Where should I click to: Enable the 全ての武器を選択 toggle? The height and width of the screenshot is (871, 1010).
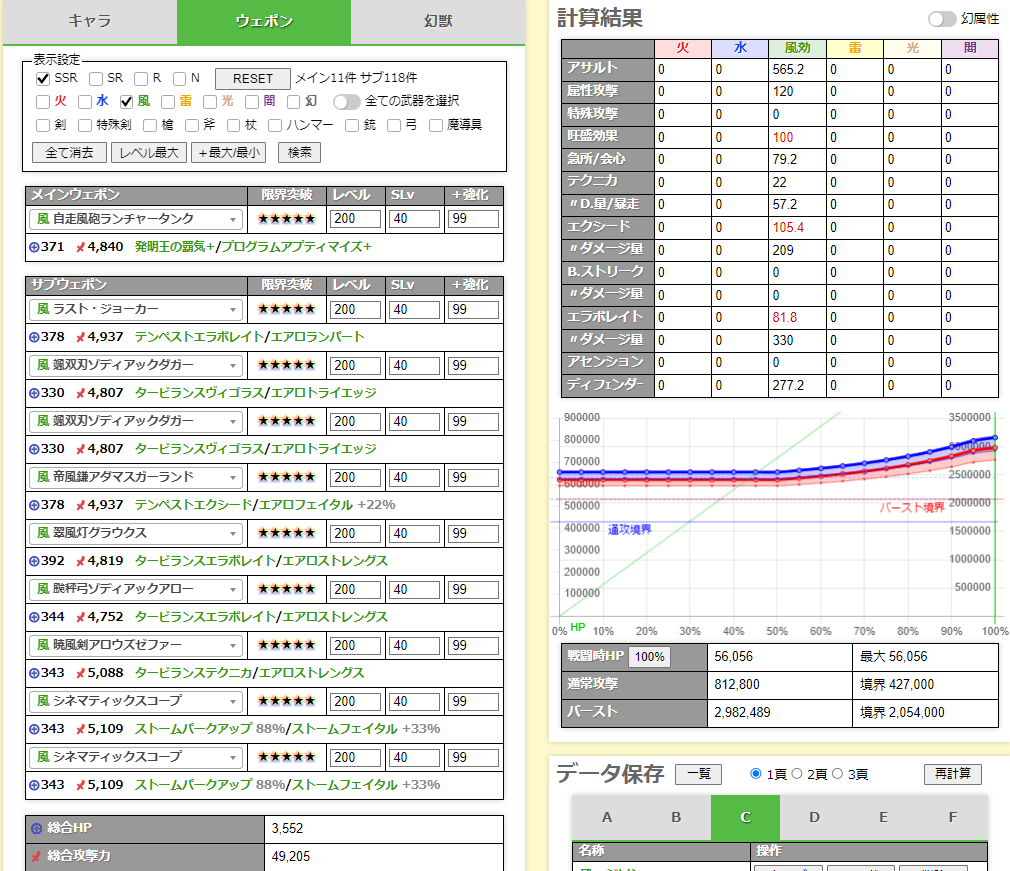pyautogui.click(x=346, y=101)
